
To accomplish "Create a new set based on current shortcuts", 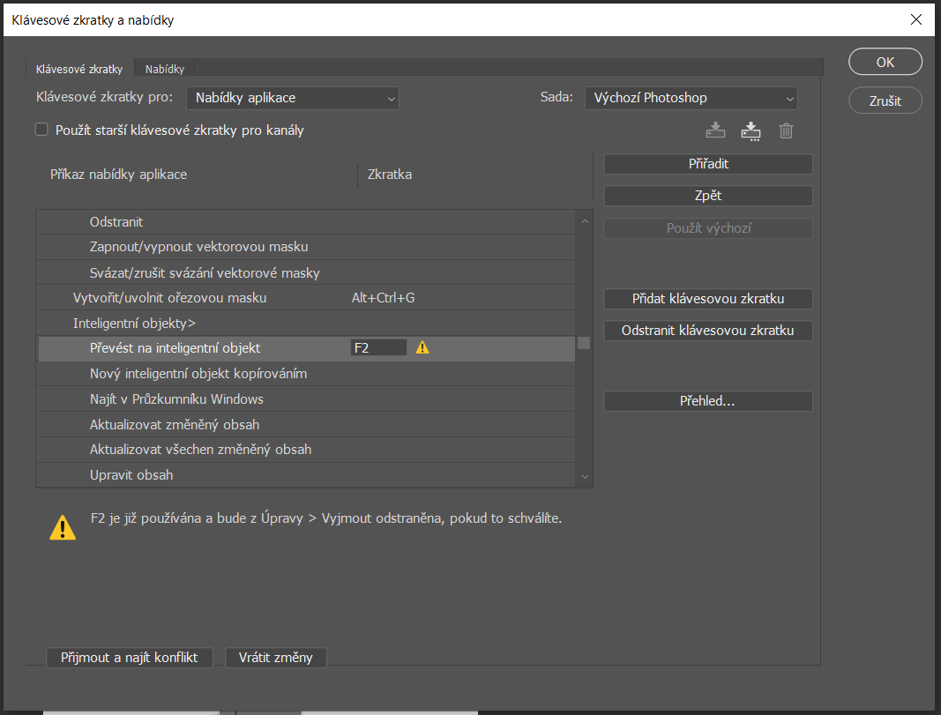I will coord(750,131).
